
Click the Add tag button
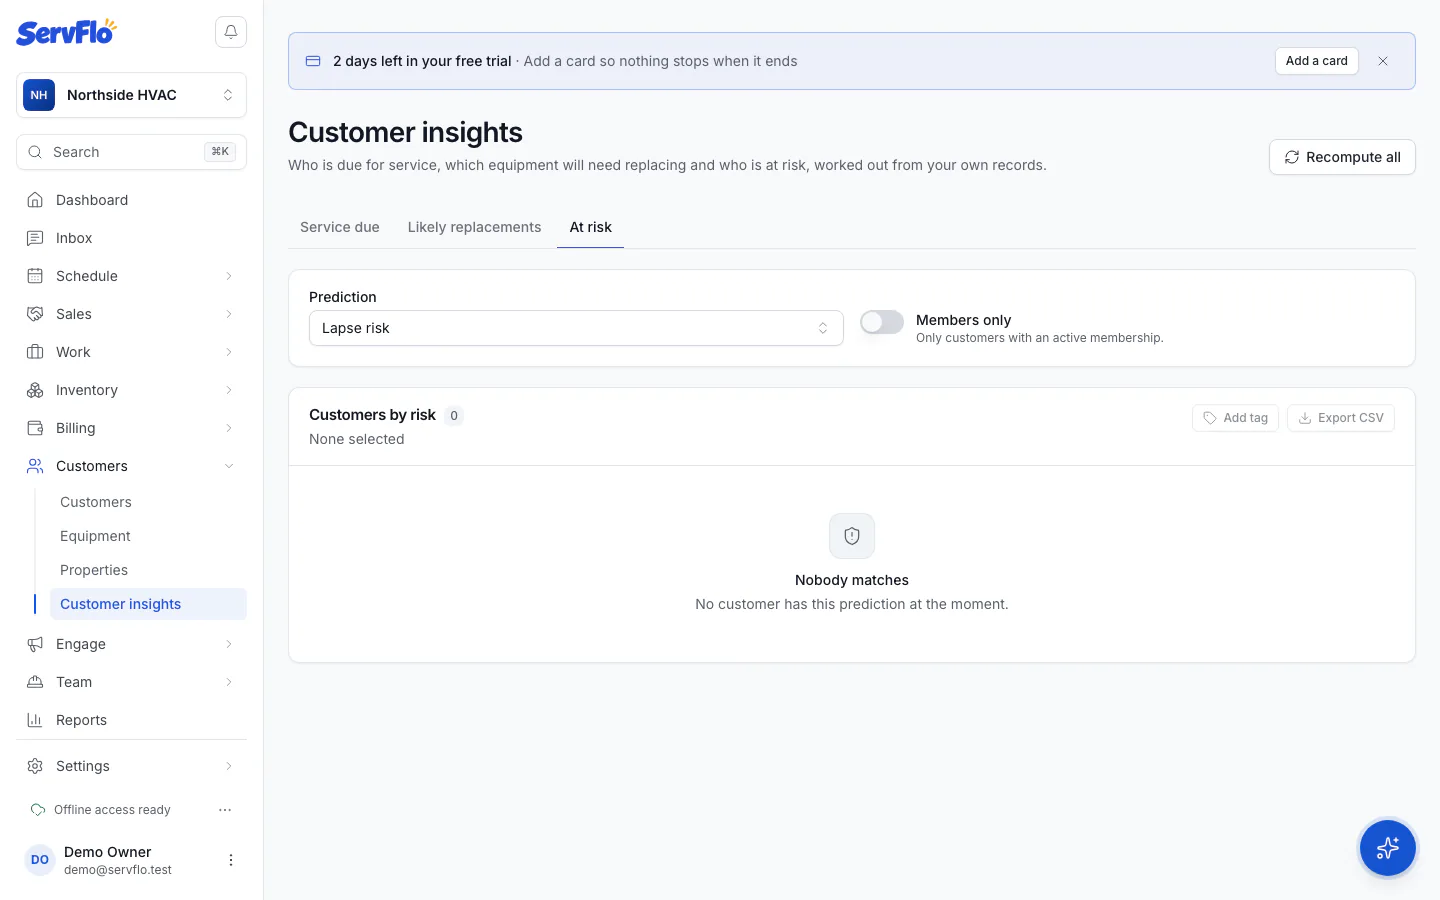pos(1235,418)
